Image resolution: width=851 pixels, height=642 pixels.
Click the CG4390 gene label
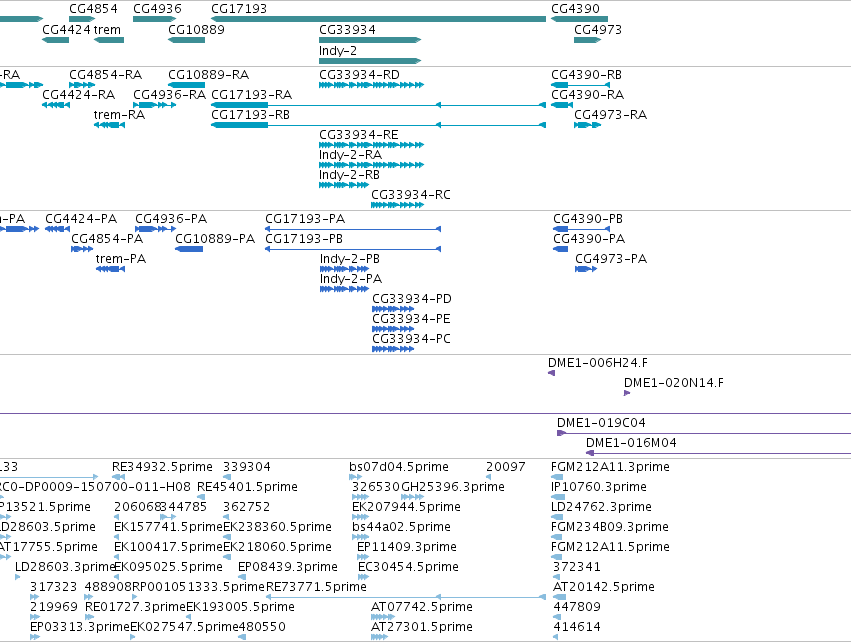(x=575, y=9)
